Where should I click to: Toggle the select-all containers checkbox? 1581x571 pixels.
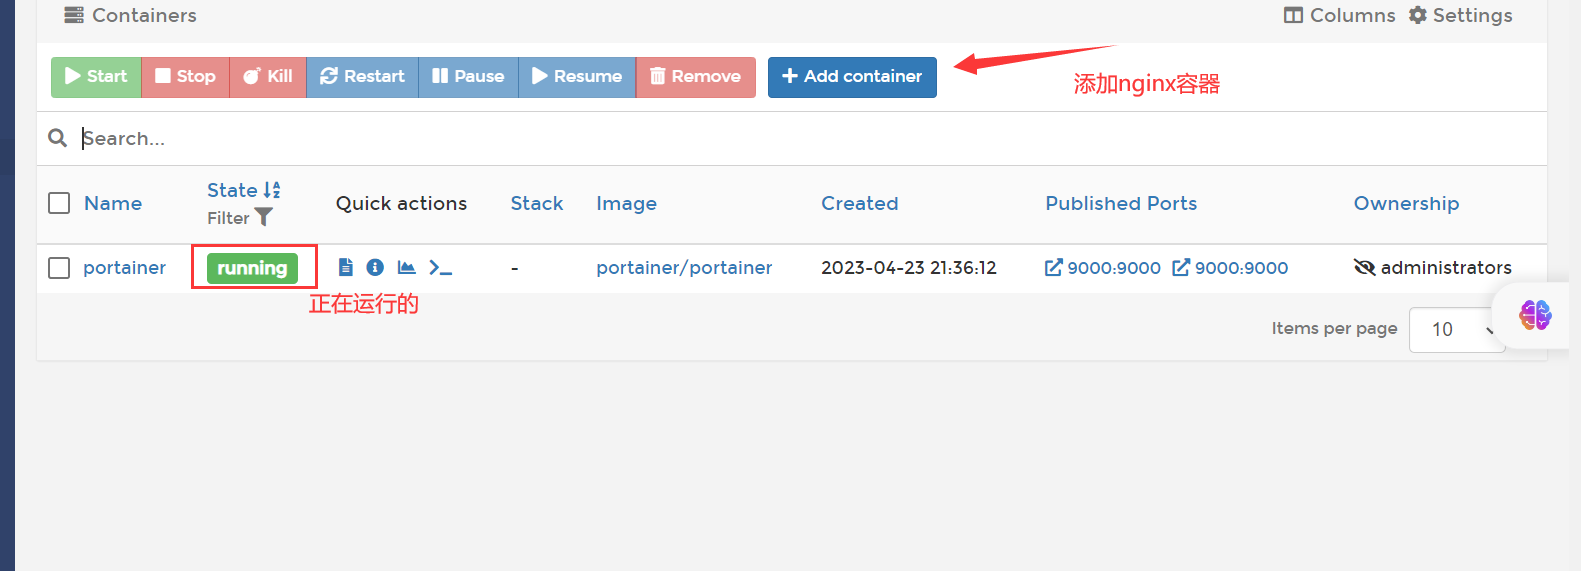point(59,203)
